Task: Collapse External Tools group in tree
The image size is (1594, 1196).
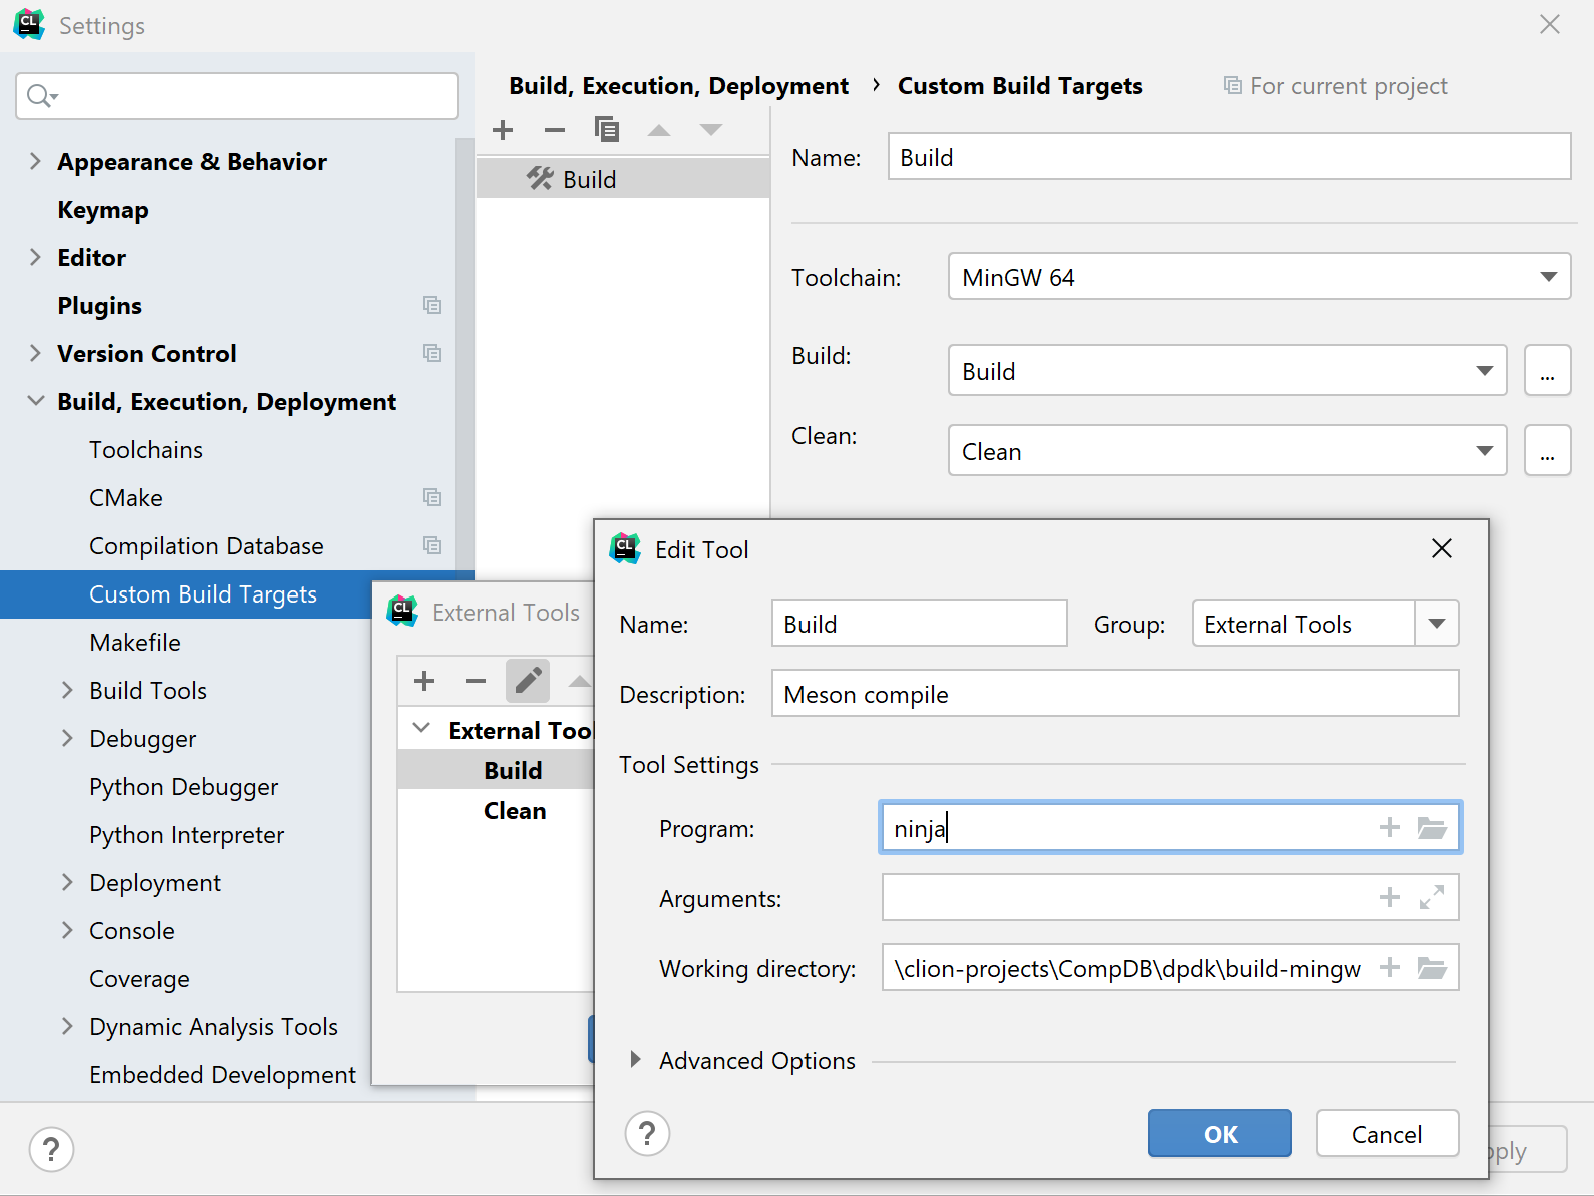Action: [421, 729]
